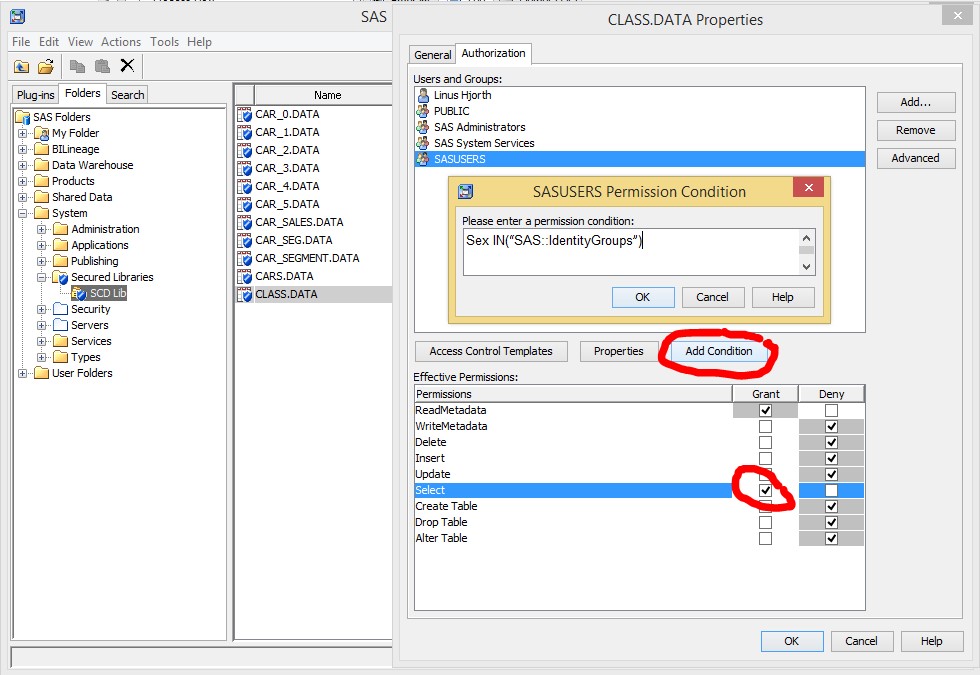Toggle the Deny checkbox for Insert
Image resolution: width=980 pixels, height=675 pixels.
point(831,458)
